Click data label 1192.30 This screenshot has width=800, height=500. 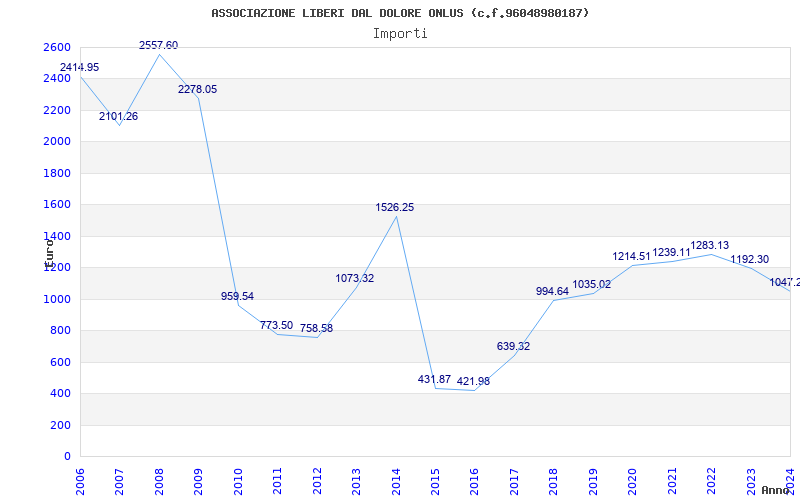coord(749,260)
